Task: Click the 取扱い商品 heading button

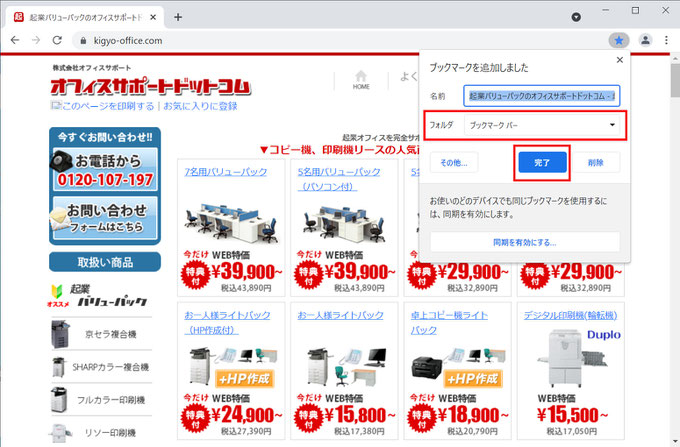Action: click(x=105, y=262)
